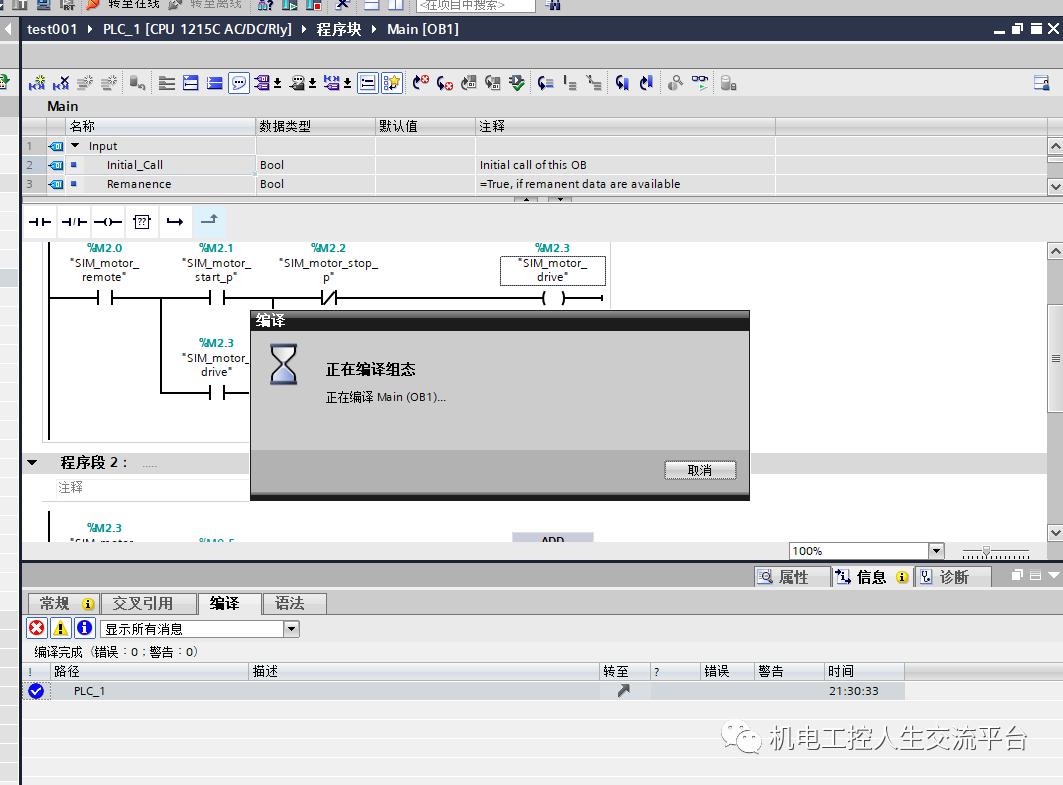Switch to the 交叉引用 tab
Viewport: 1063px width, 785px height.
[142, 603]
